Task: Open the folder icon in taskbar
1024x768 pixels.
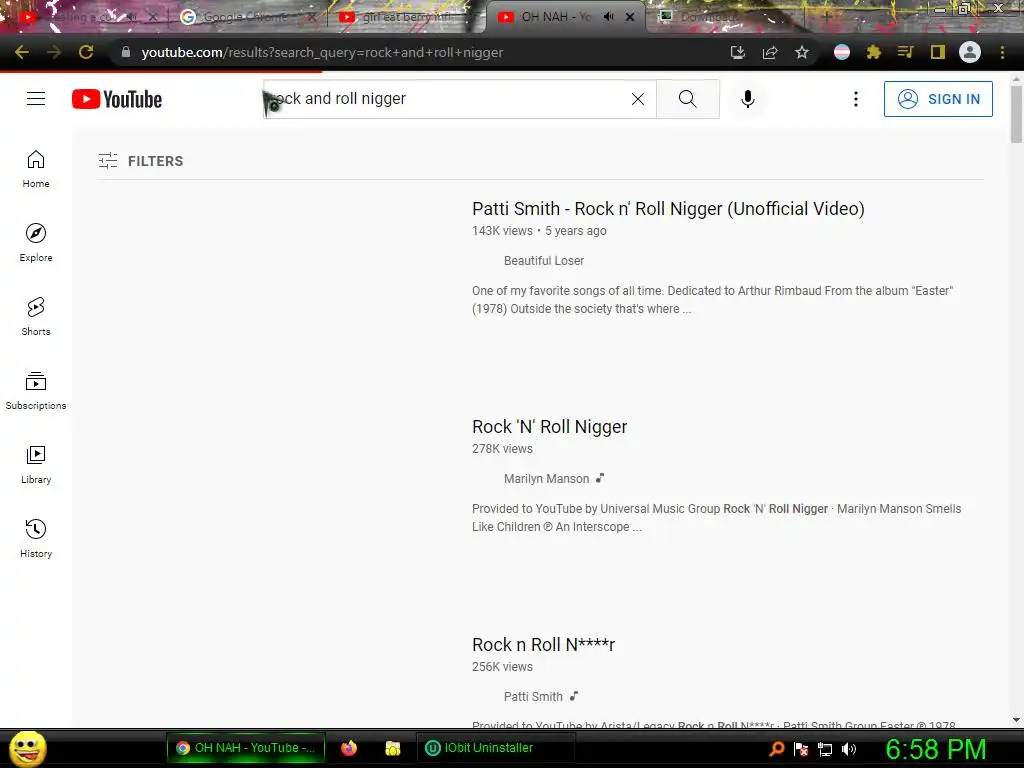Action: 392,748
